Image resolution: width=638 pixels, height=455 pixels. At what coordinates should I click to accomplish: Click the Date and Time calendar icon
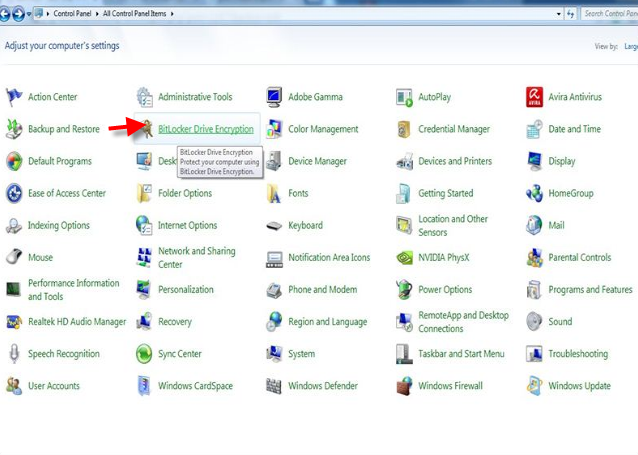534,129
